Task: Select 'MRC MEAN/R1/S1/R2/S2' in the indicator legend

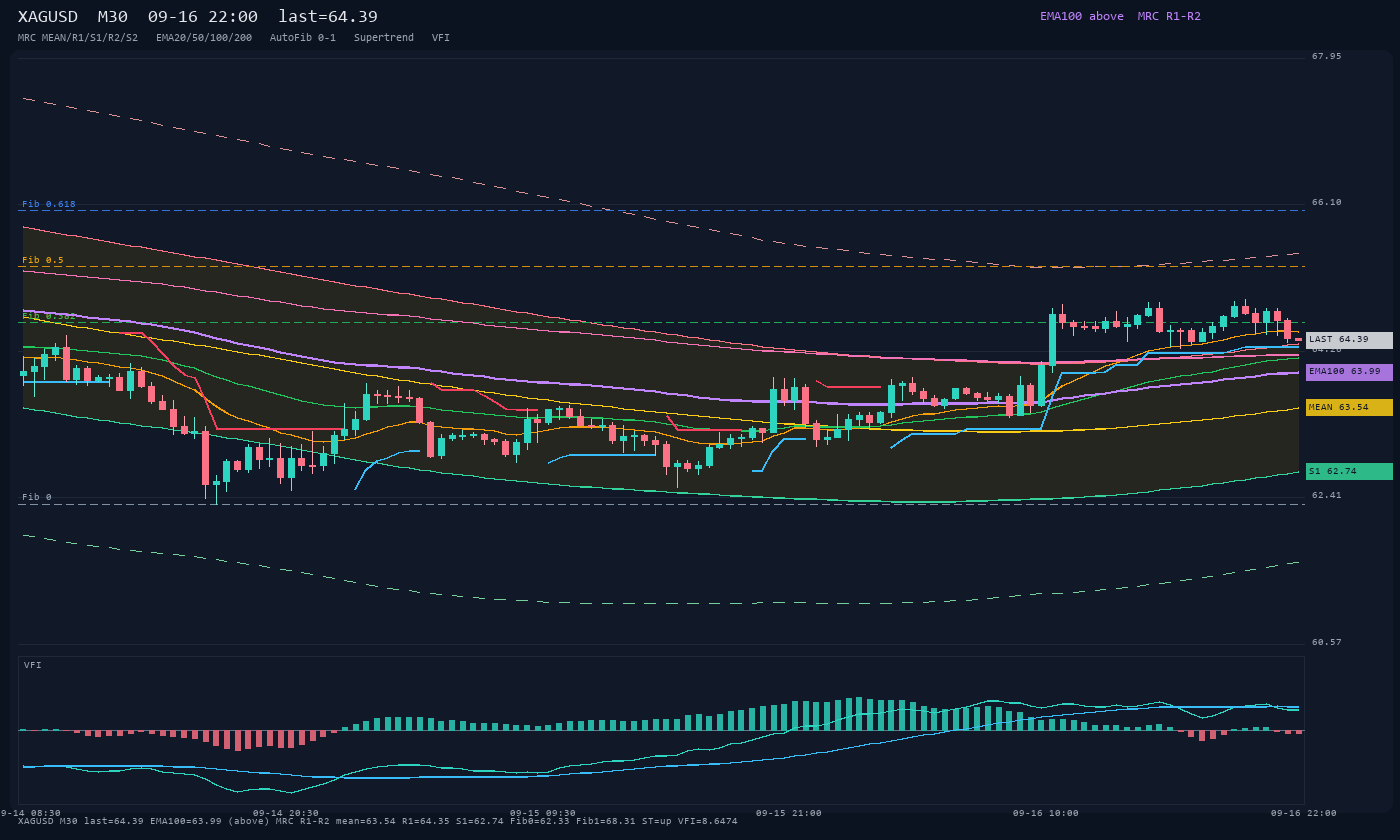Action: (x=78, y=38)
